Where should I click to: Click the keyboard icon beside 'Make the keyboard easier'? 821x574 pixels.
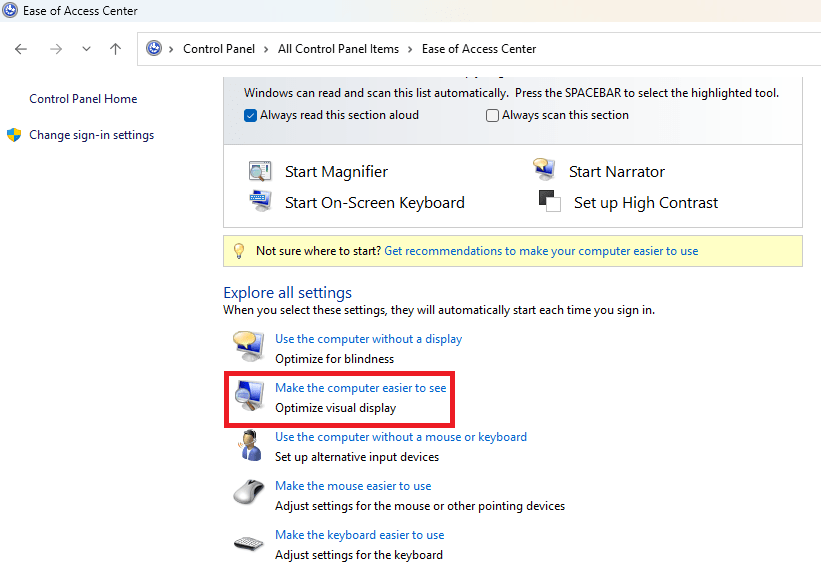pos(249,544)
